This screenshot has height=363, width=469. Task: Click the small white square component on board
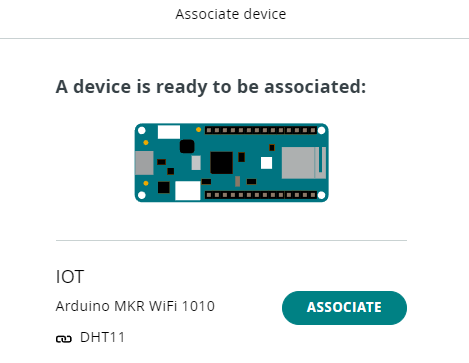pos(266,163)
